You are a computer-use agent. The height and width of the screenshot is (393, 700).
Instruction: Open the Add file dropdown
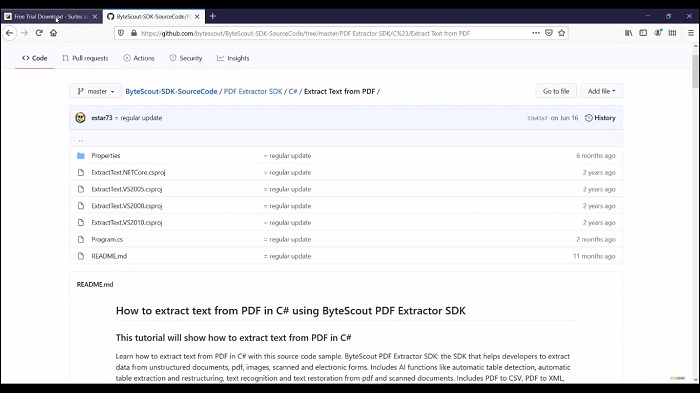click(601, 91)
